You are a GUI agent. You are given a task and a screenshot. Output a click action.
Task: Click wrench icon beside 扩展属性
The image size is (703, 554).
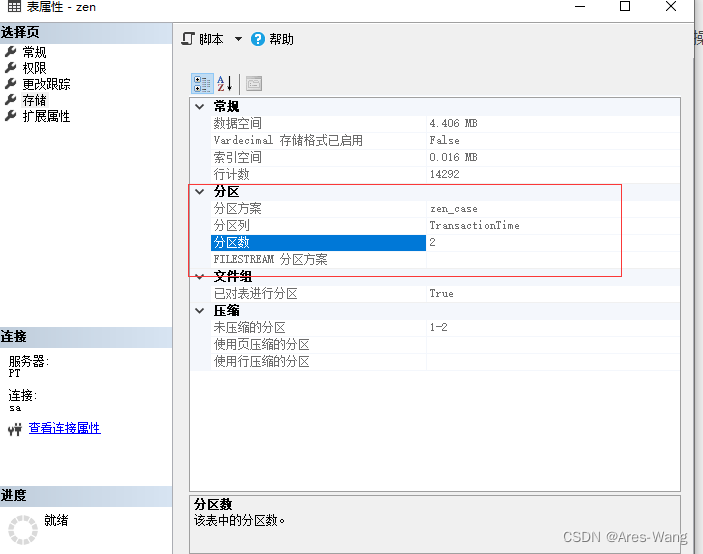tap(10, 116)
